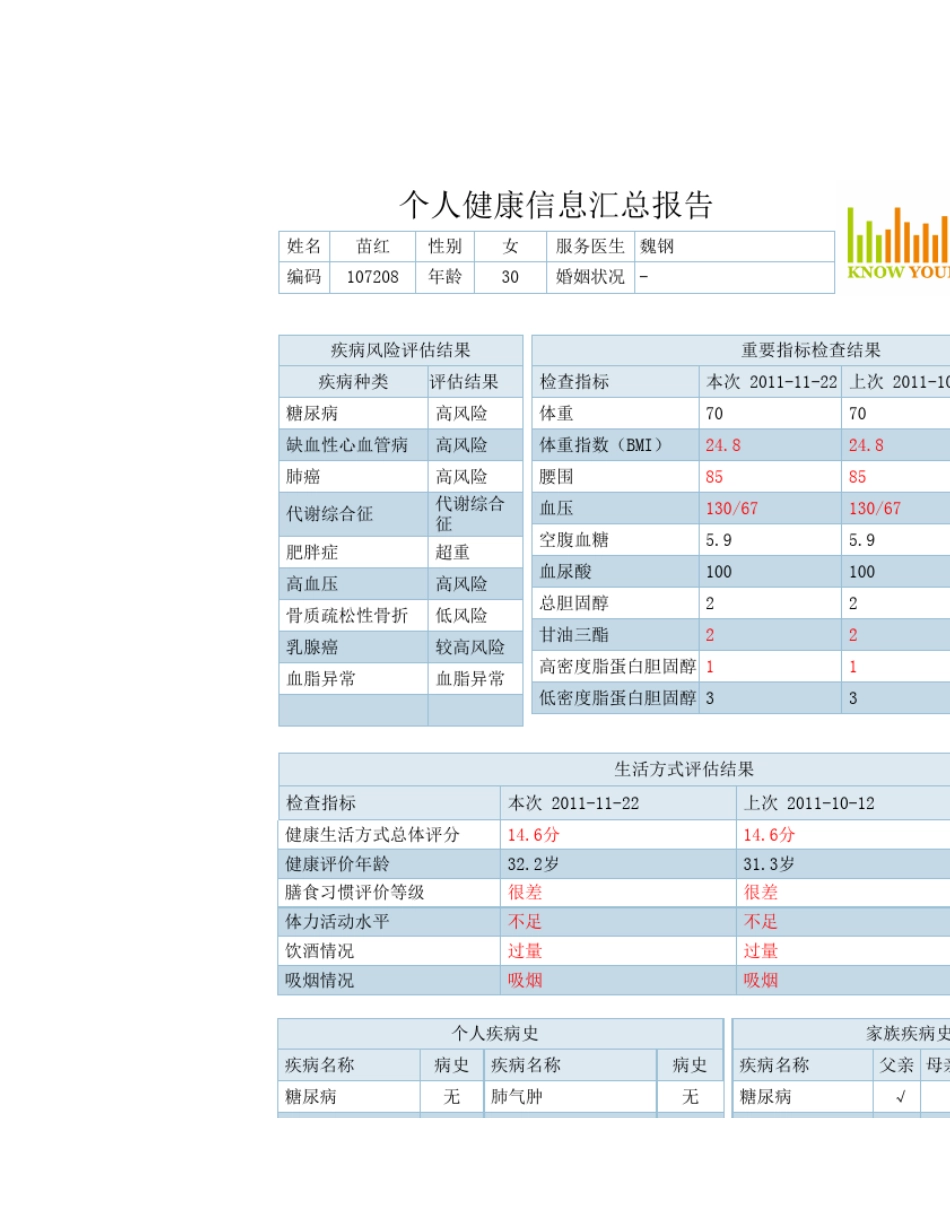
Task: Click the 姓名 label cell
Action: [305, 246]
